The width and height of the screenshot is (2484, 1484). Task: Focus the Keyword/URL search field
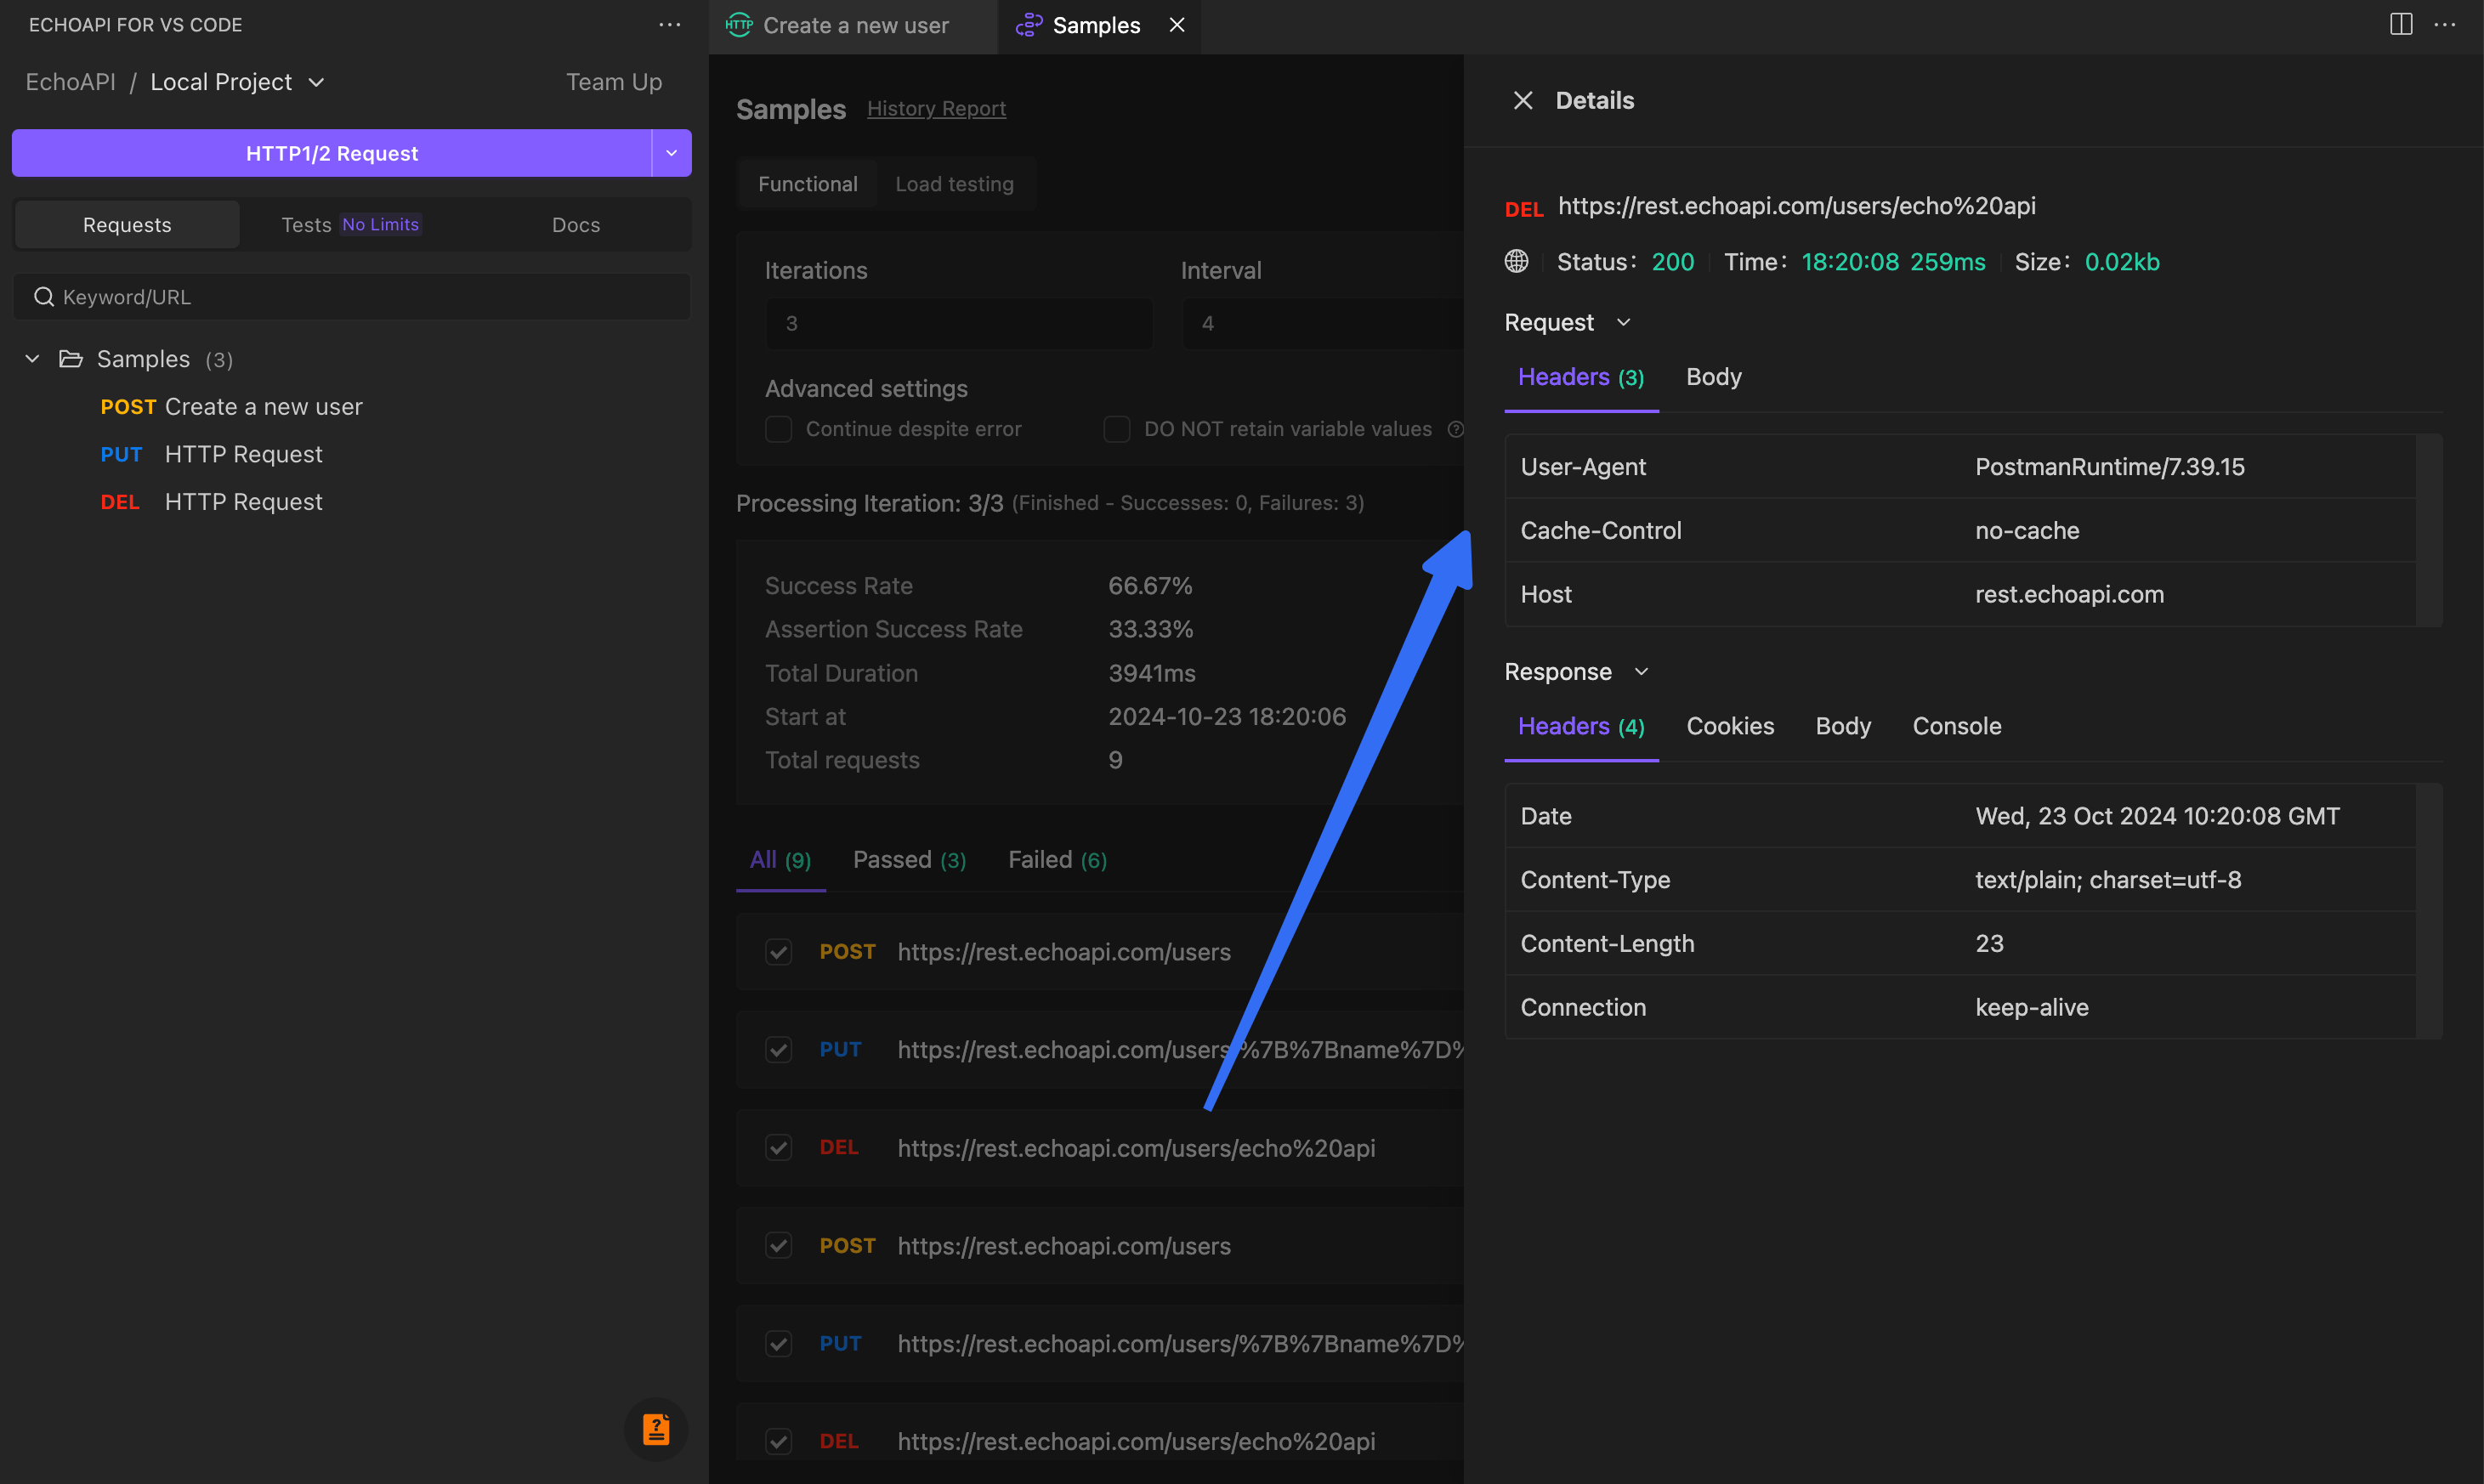[351, 297]
